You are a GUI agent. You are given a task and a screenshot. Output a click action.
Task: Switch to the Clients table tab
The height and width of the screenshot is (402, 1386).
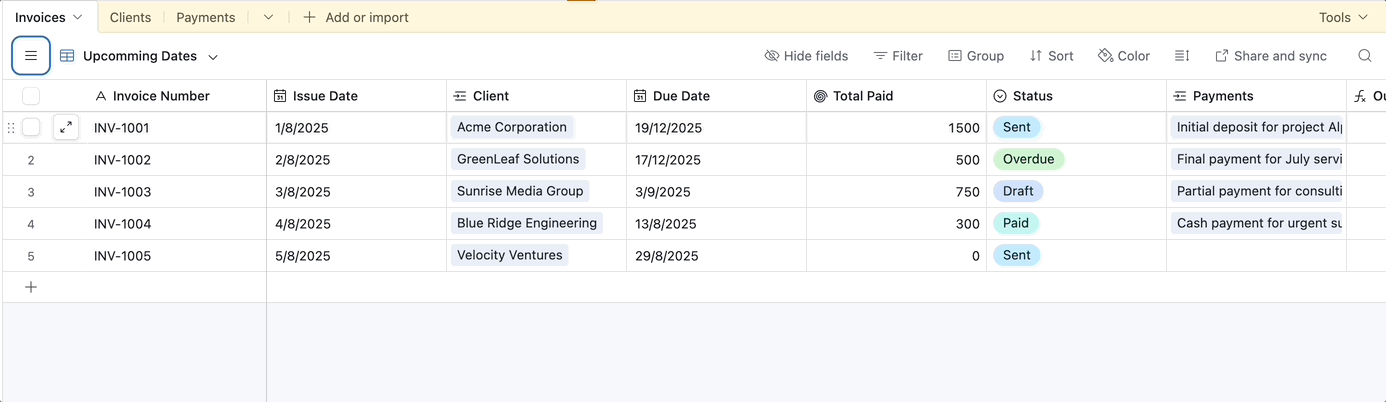(130, 17)
